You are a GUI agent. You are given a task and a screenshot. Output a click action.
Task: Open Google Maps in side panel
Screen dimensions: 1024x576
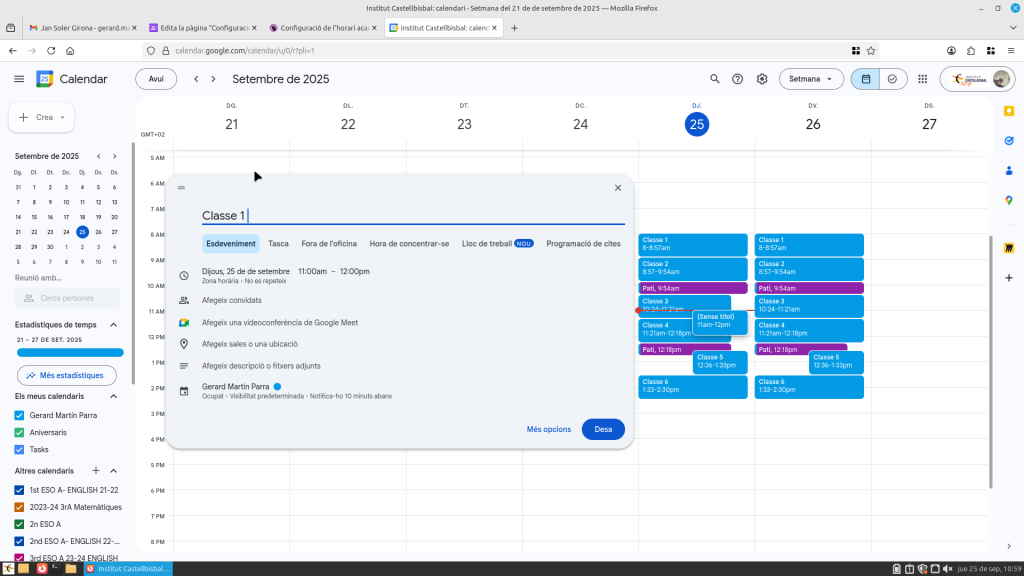(x=1009, y=200)
